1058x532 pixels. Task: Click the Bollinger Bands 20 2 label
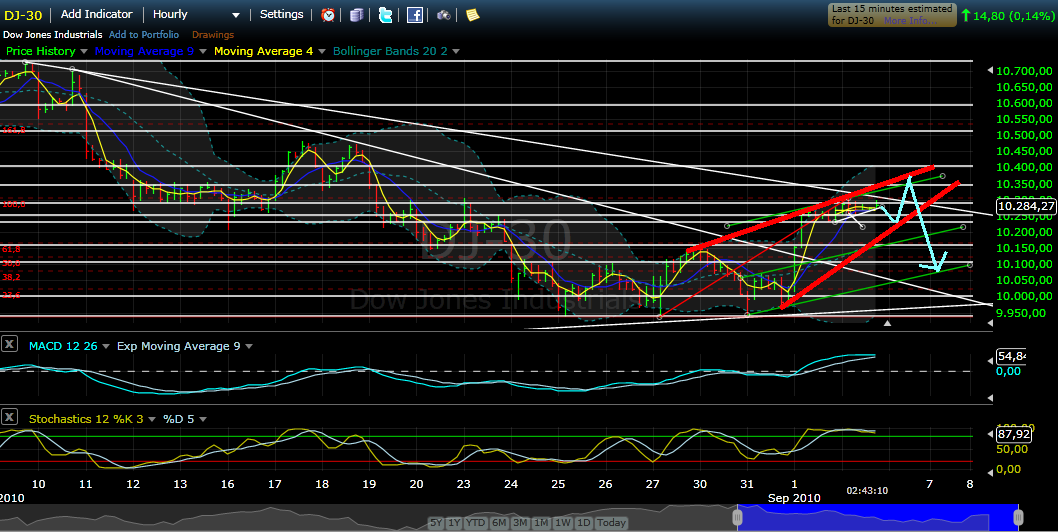tap(390, 51)
